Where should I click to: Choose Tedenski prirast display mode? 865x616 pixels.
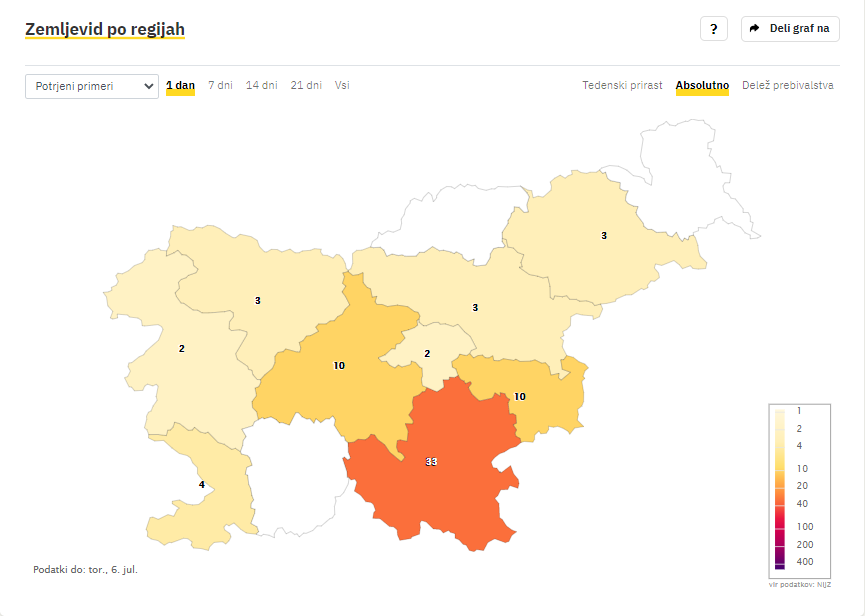pyautogui.click(x=622, y=85)
